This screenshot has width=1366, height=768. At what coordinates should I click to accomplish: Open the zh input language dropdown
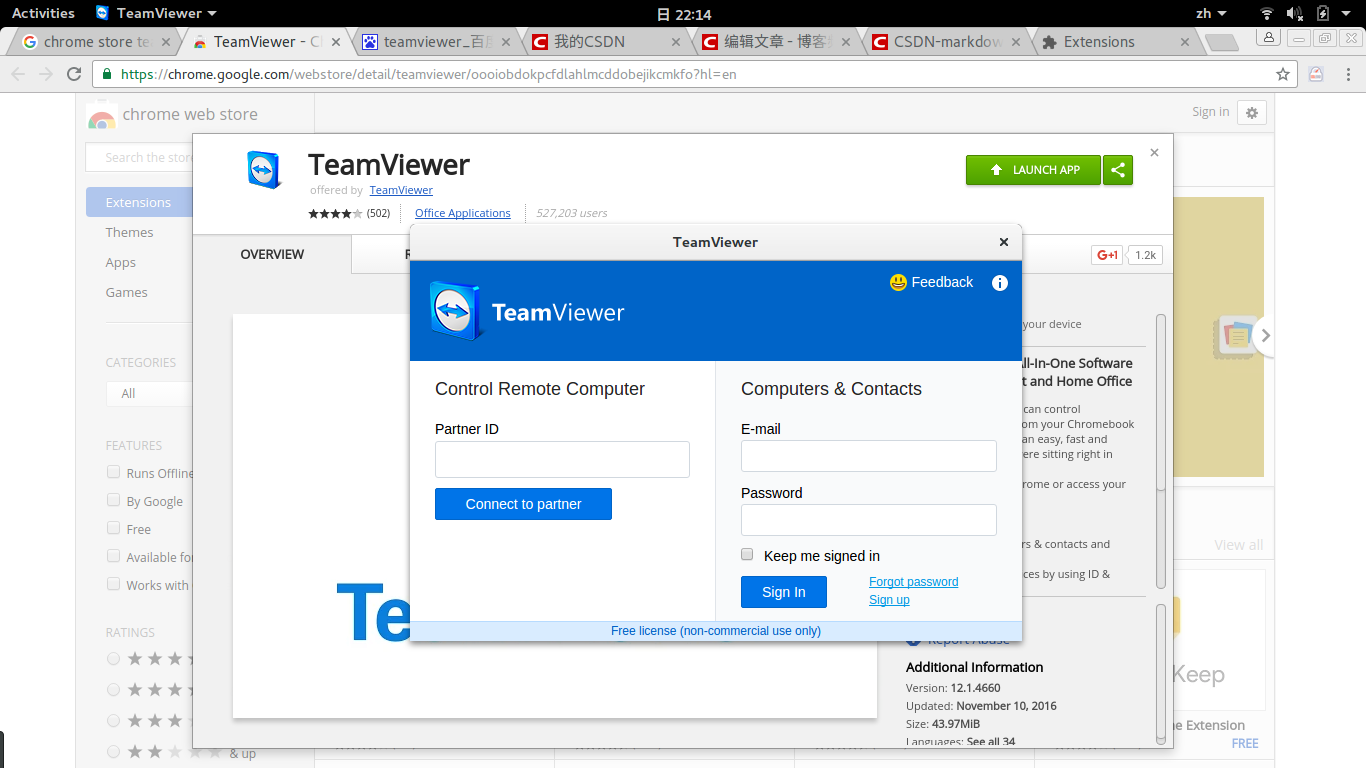1211,13
